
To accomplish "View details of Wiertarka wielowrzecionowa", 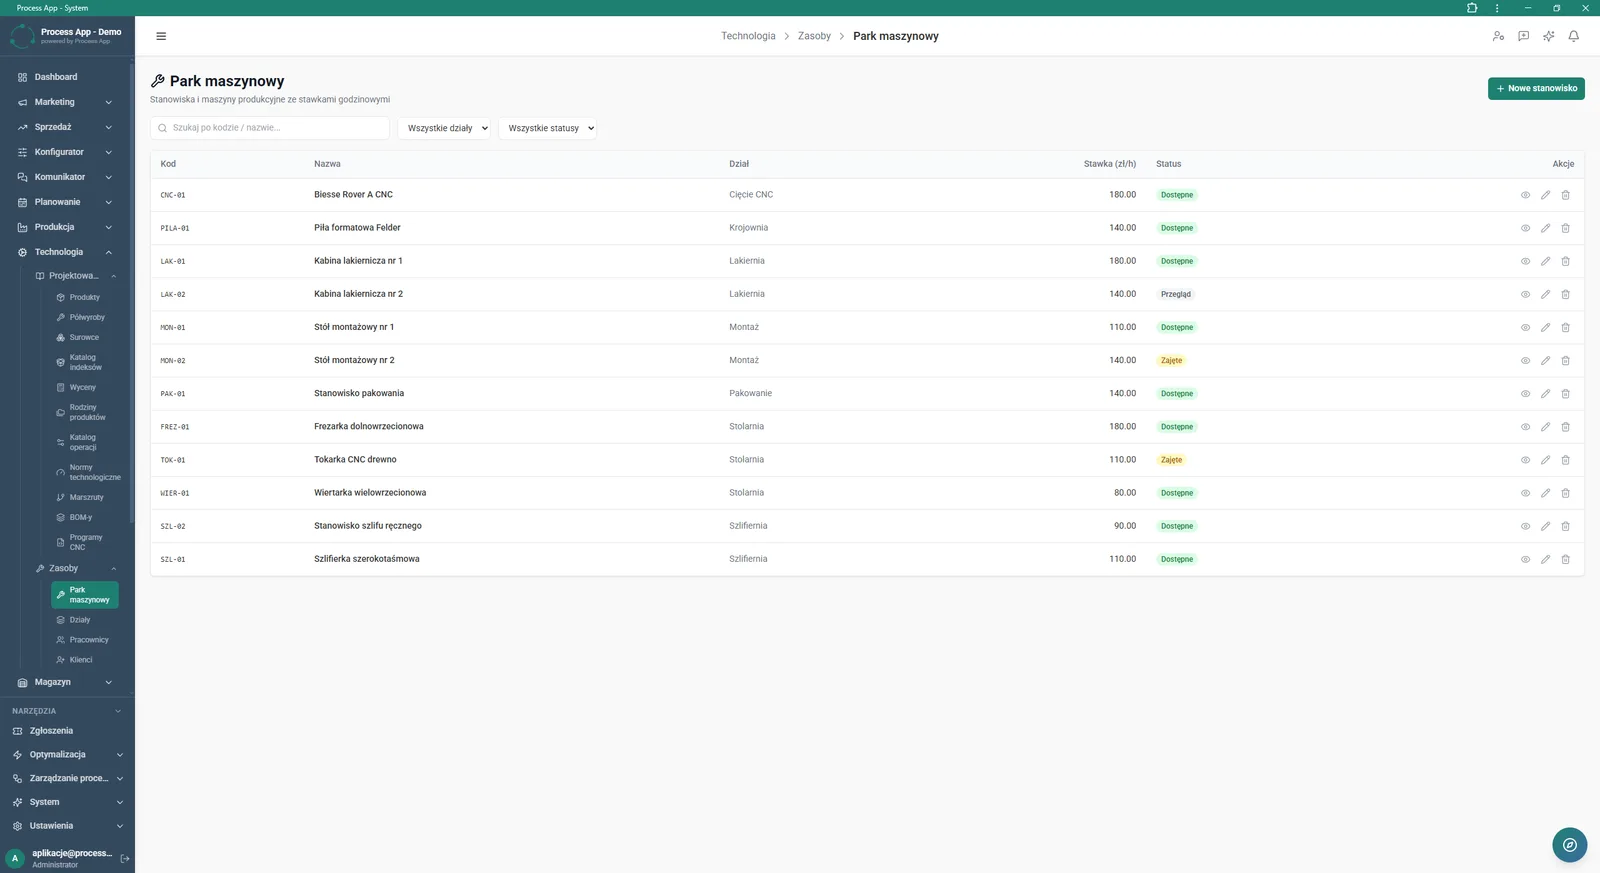I will [x=1525, y=493].
